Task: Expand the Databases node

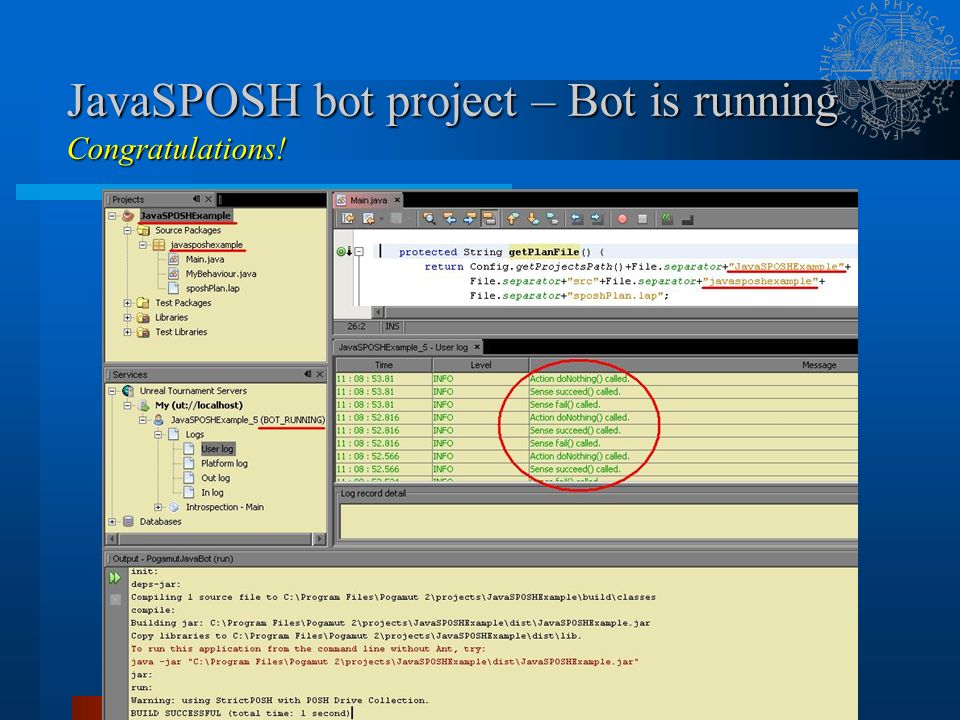Action: [x=112, y=522]
